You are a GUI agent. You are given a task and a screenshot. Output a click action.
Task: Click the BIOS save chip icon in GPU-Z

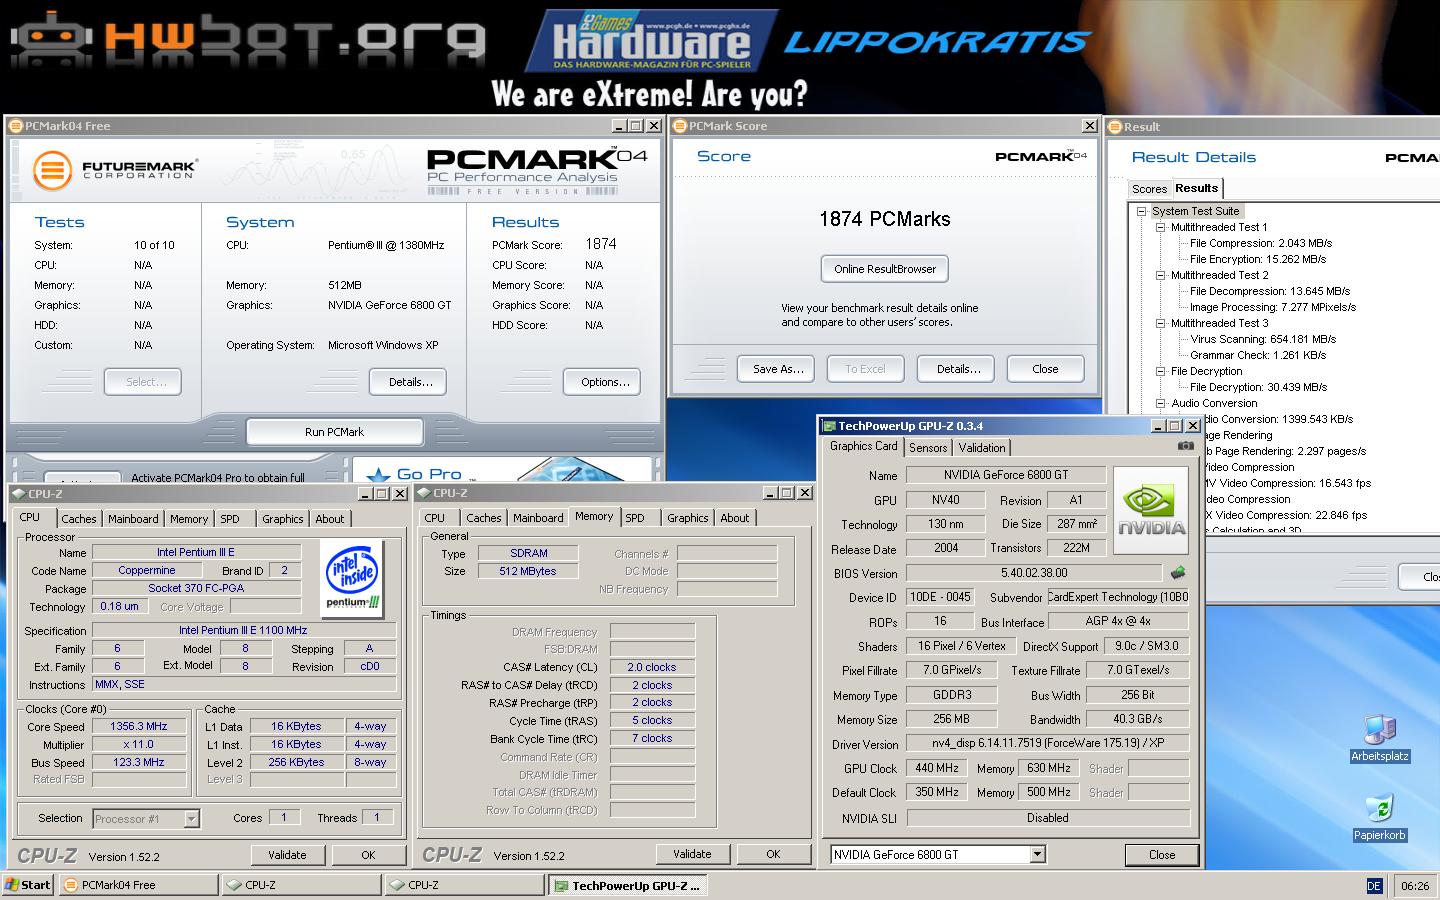(1178, 573)
